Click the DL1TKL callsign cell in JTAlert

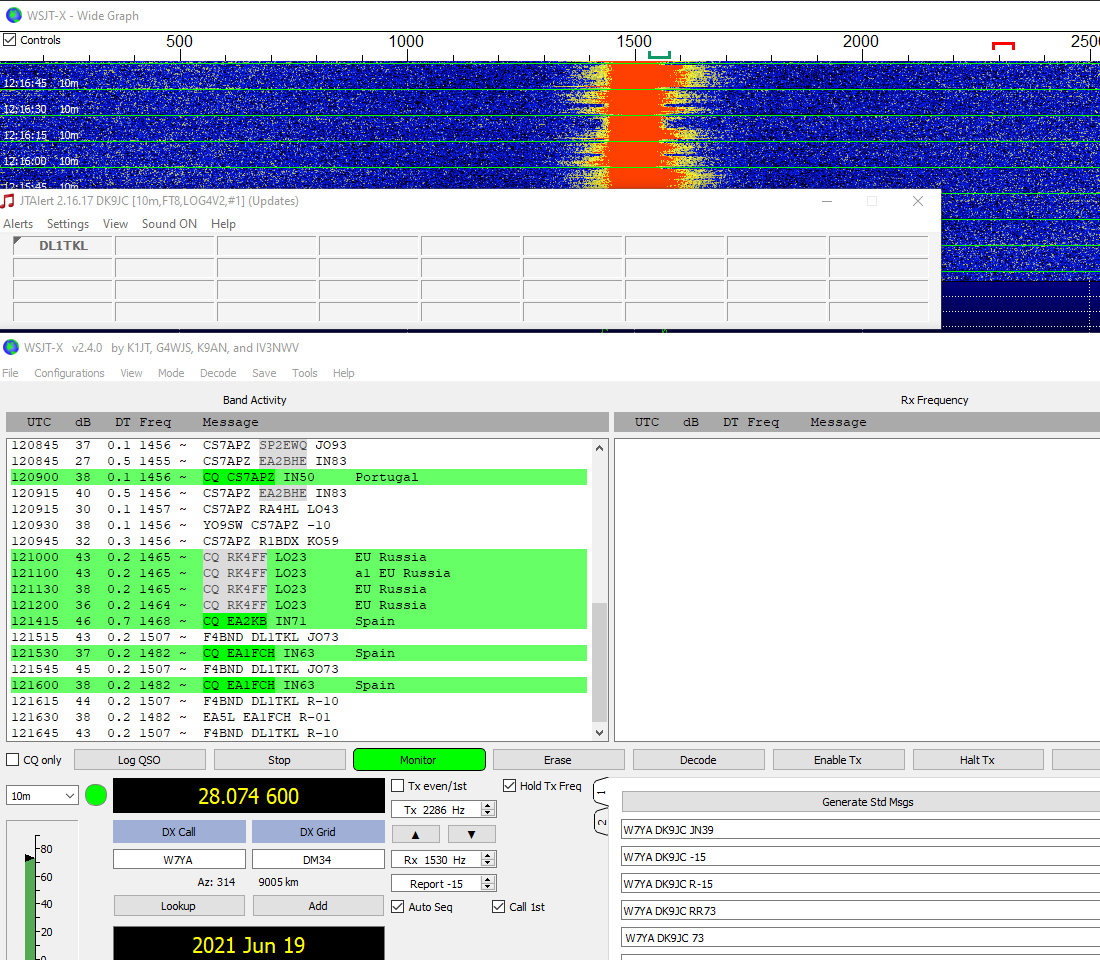(x=63, y=246)
